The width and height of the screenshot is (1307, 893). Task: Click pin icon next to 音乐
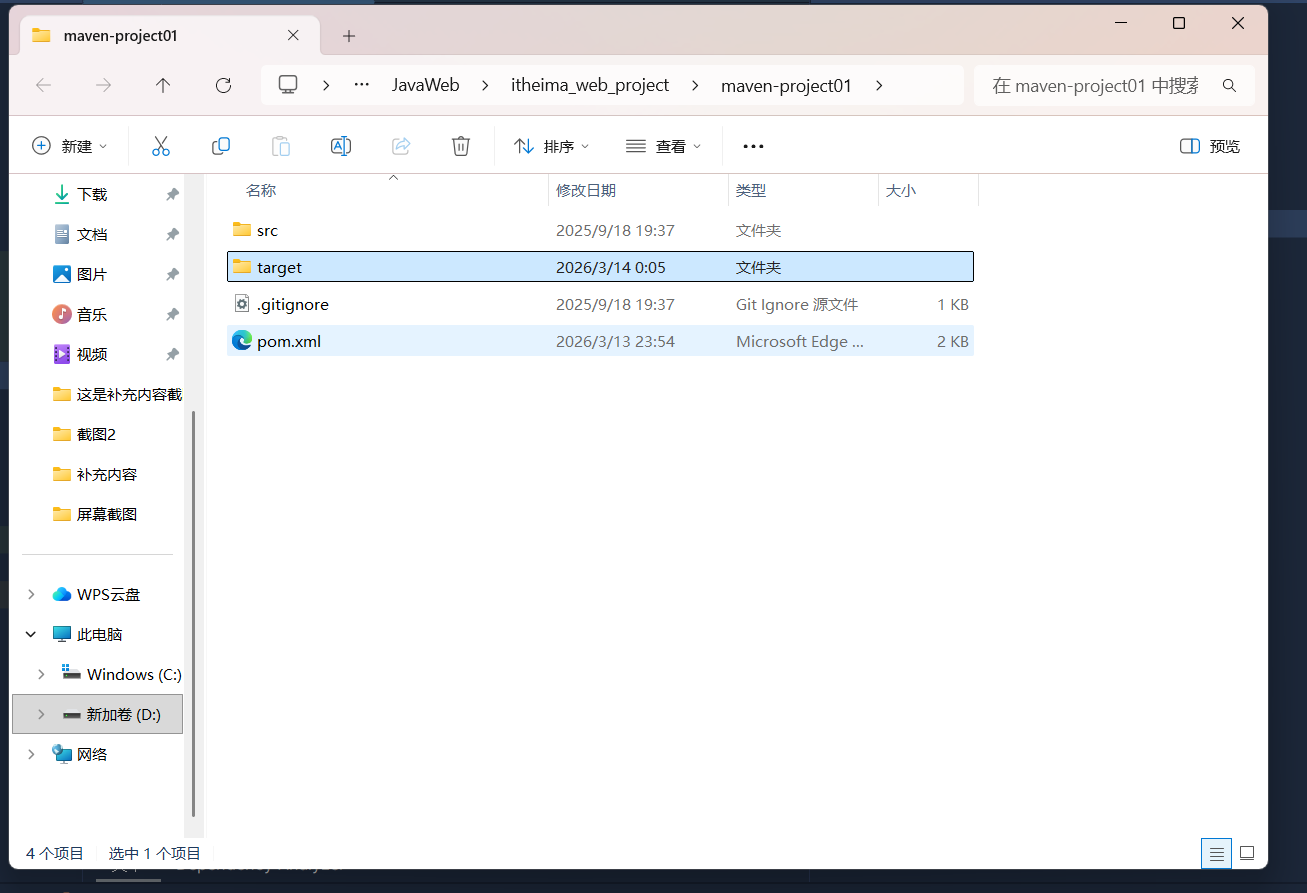click(x=172, y=314)
